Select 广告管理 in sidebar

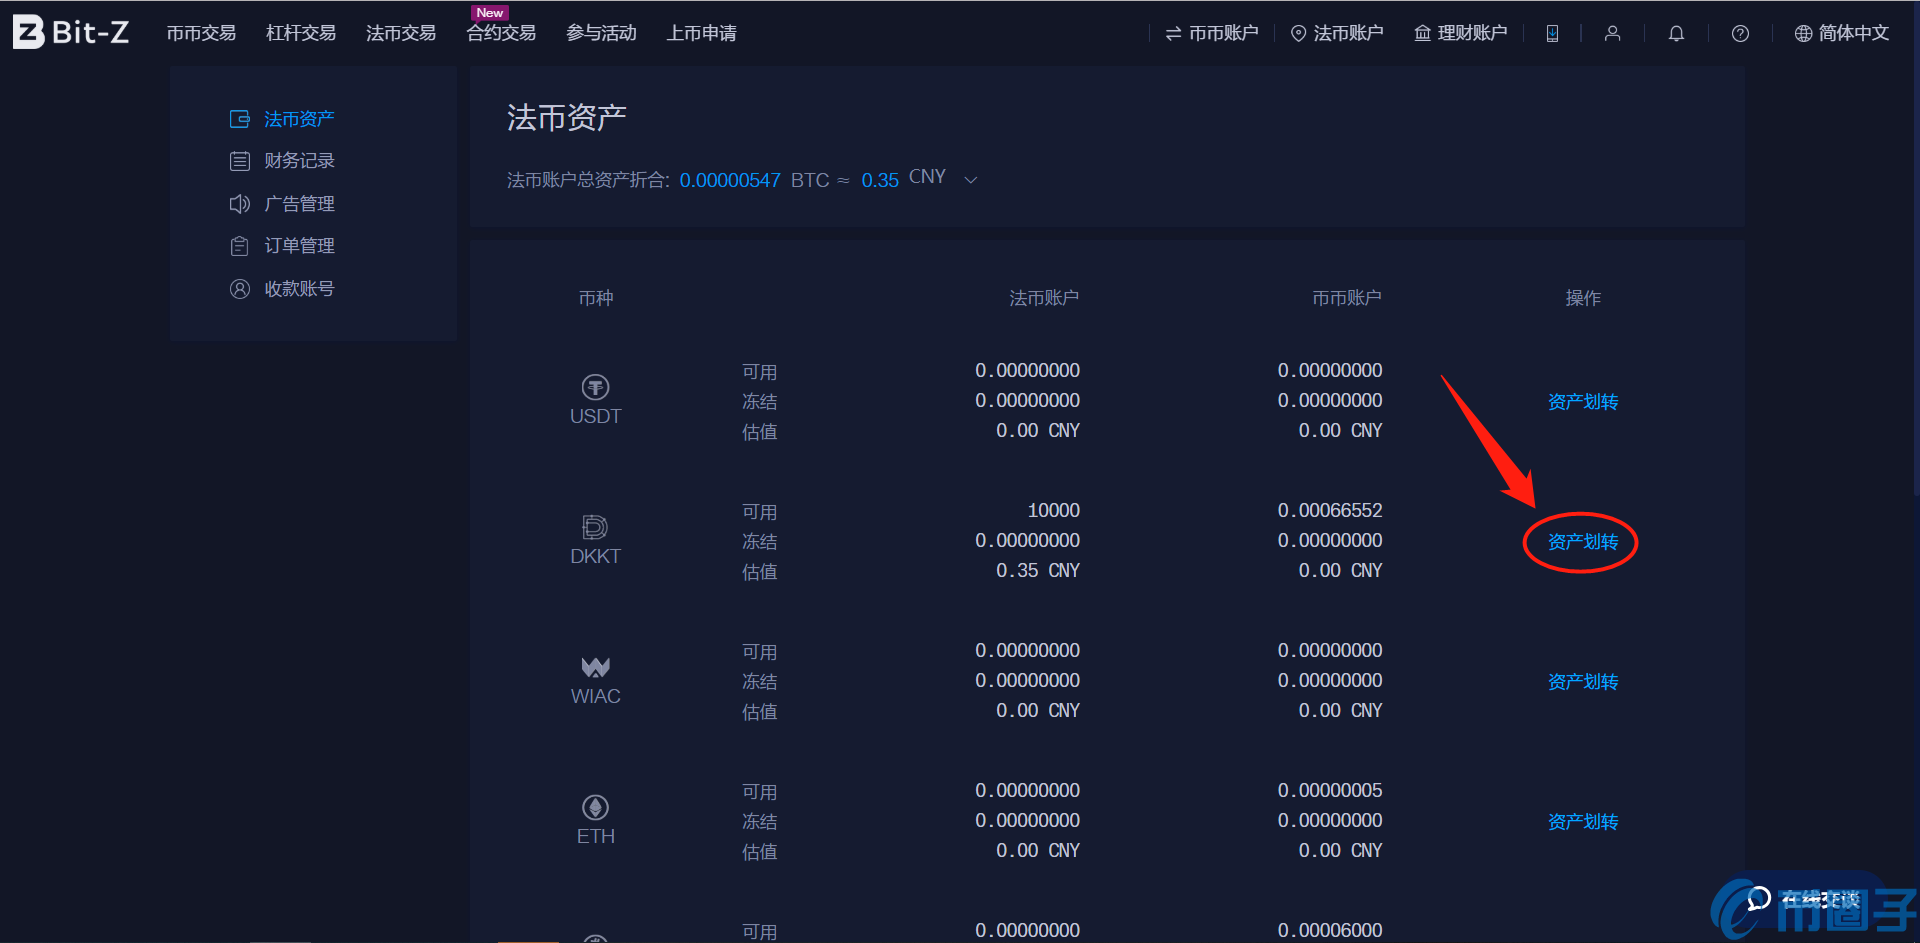(299, 204)
